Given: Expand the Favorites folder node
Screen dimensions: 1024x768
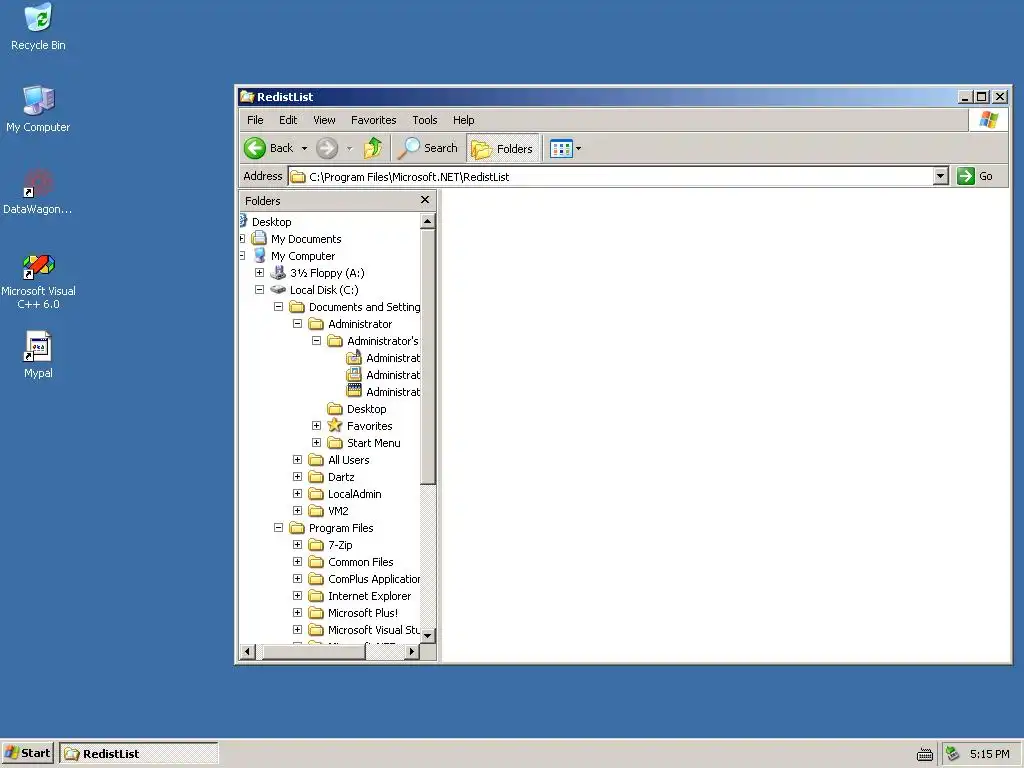Looking at the screenshot, I should click(x=316, y=426).
